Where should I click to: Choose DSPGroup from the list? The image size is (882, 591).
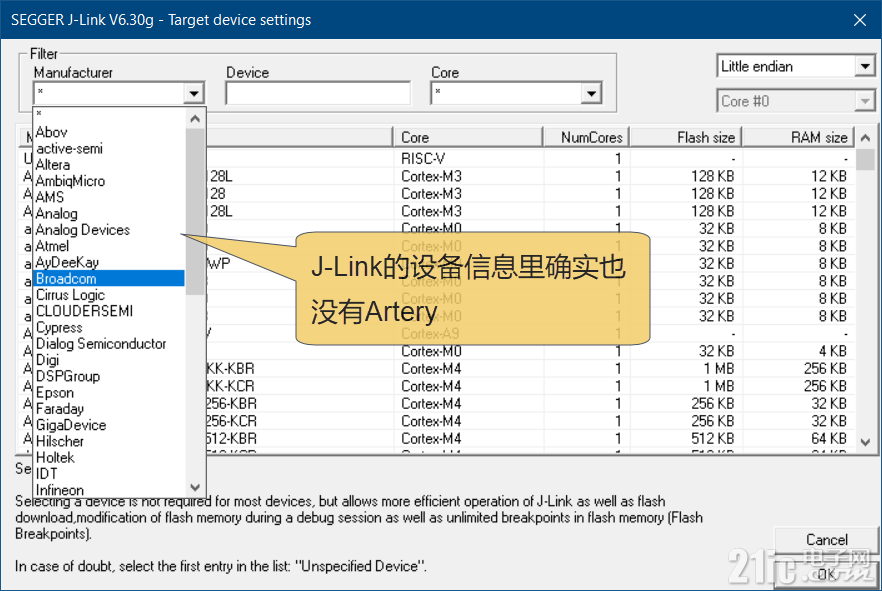pos(109,377)
